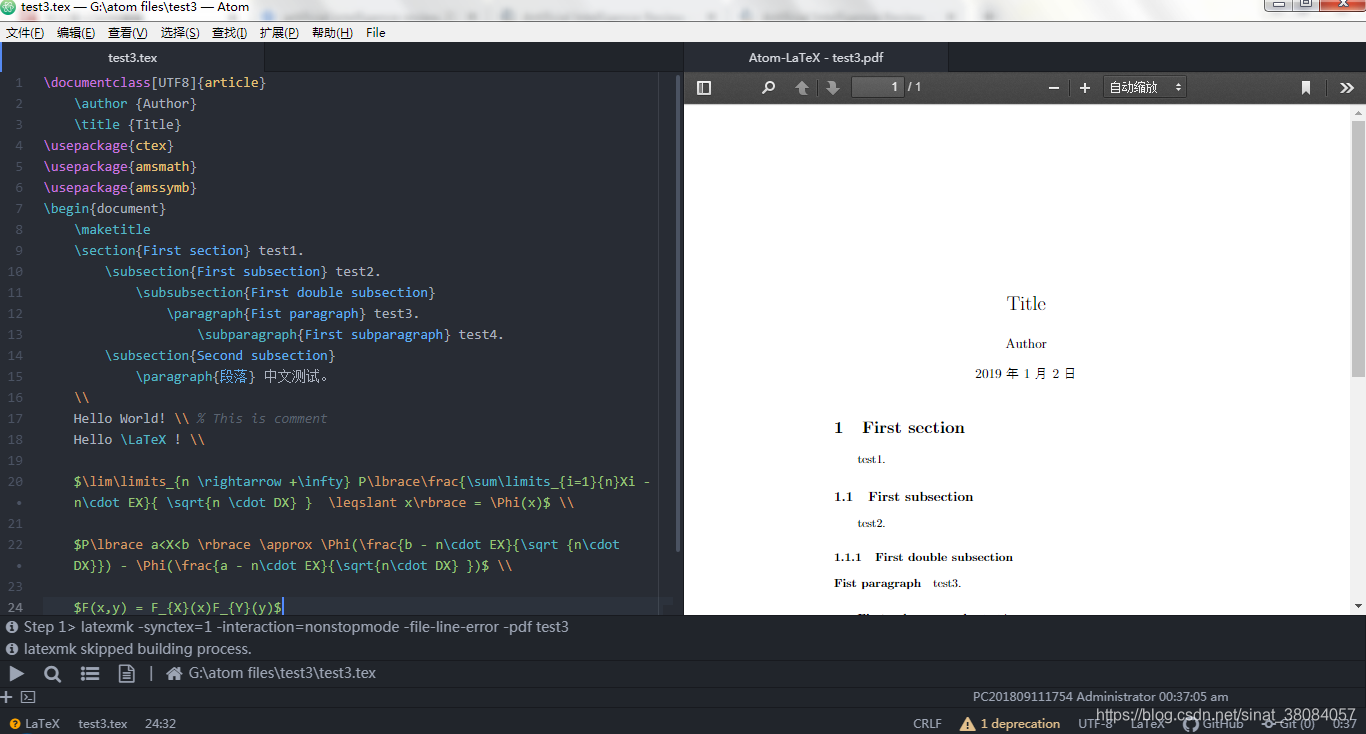
Task: Click the 'Title' text in PDF
Action: pos(1026,304)
